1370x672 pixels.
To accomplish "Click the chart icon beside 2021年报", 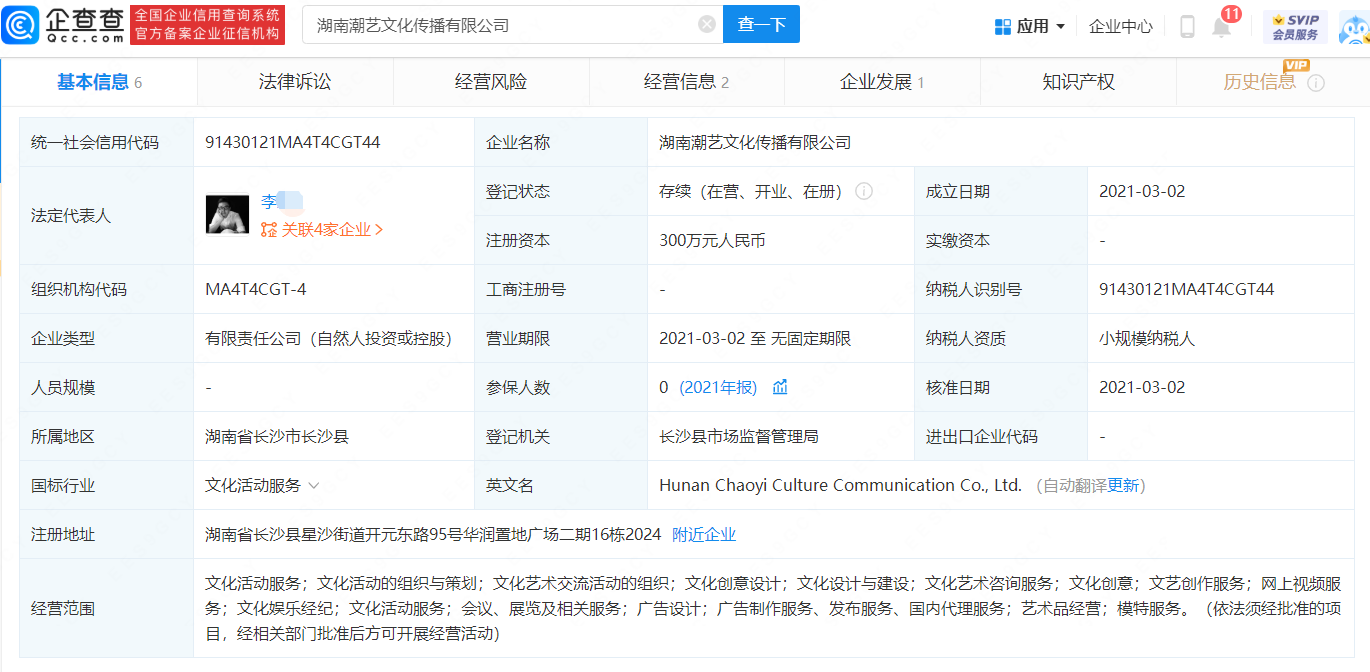I will coord(780,387).
